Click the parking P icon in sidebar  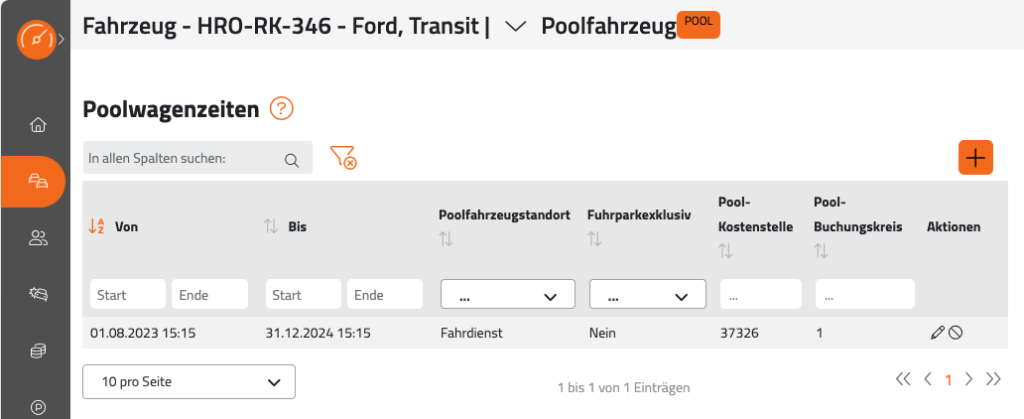[39, 407]
